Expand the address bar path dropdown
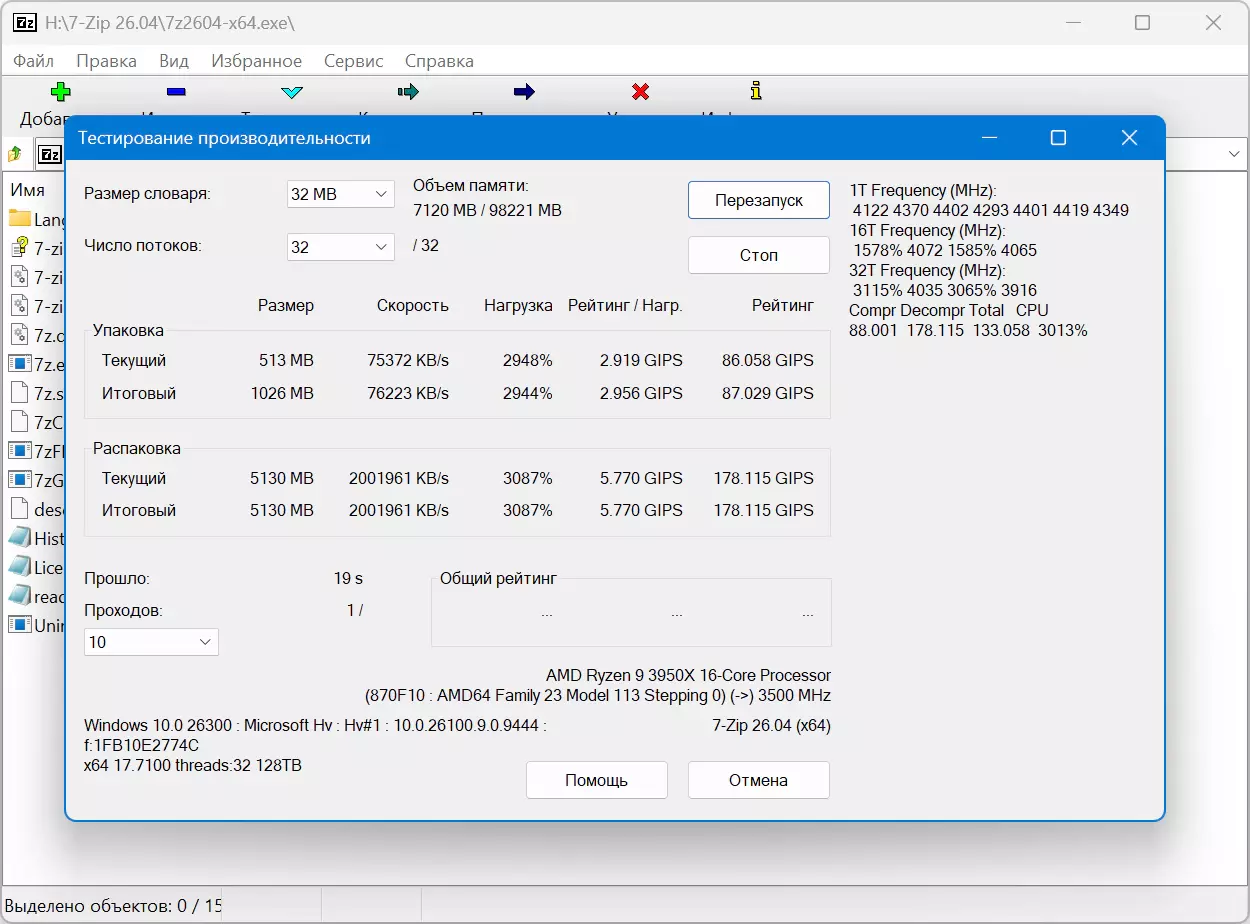 [x=1234, y=154]
